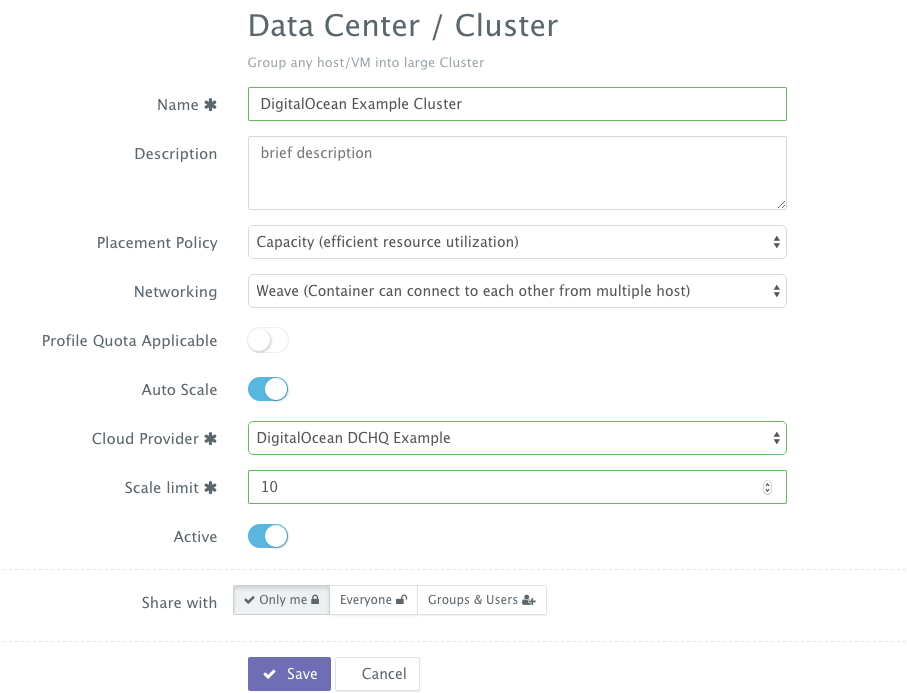Screen dimensions: 907x693
Task: Switch sharing to Everyone
Action: pyautogui.click(x=372, y=599)
